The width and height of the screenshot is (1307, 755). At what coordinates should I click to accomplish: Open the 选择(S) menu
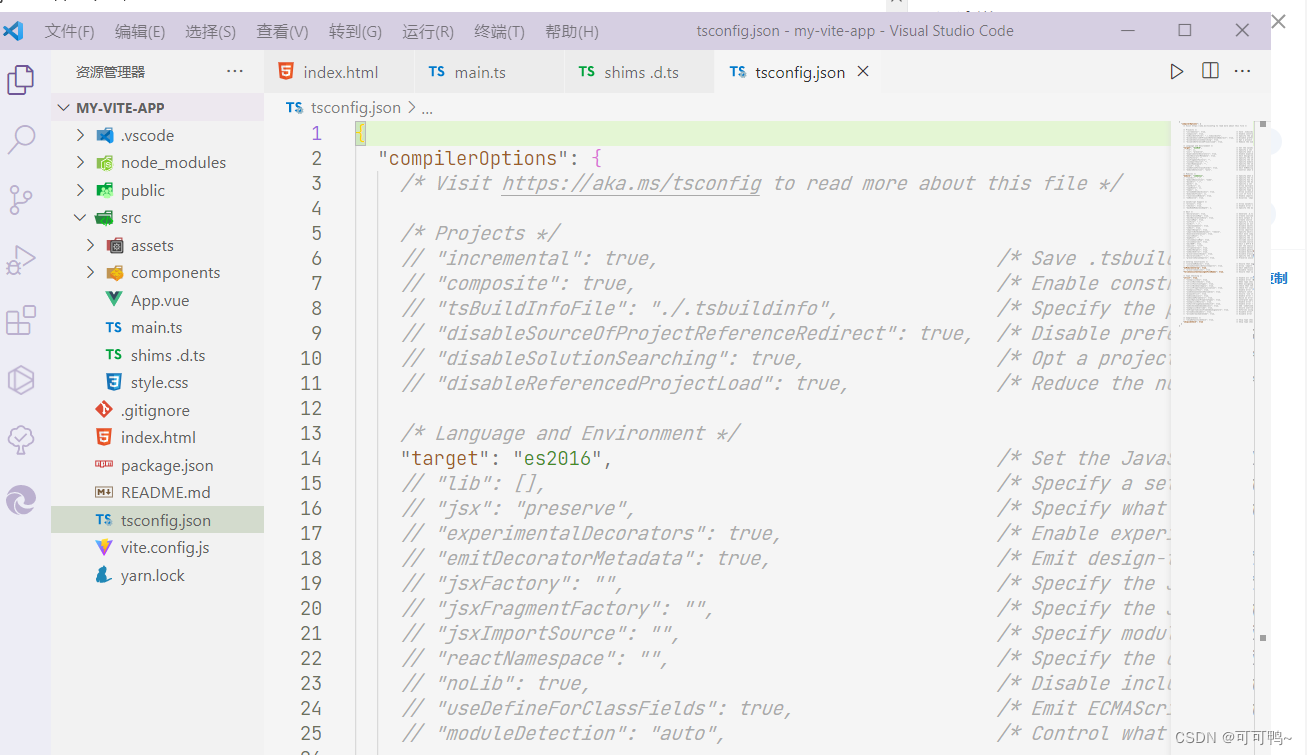coord(210,32)
